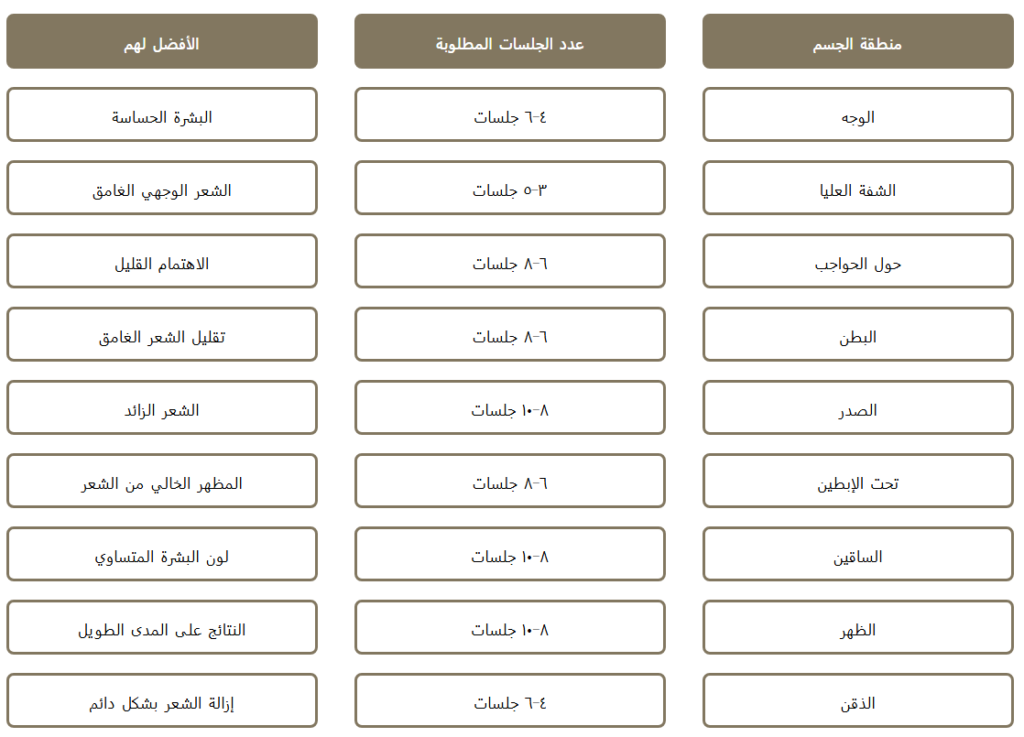The image size is (1024, 737).
Task: Pick the تحت الإبطين cell
Action: (857, 481)
